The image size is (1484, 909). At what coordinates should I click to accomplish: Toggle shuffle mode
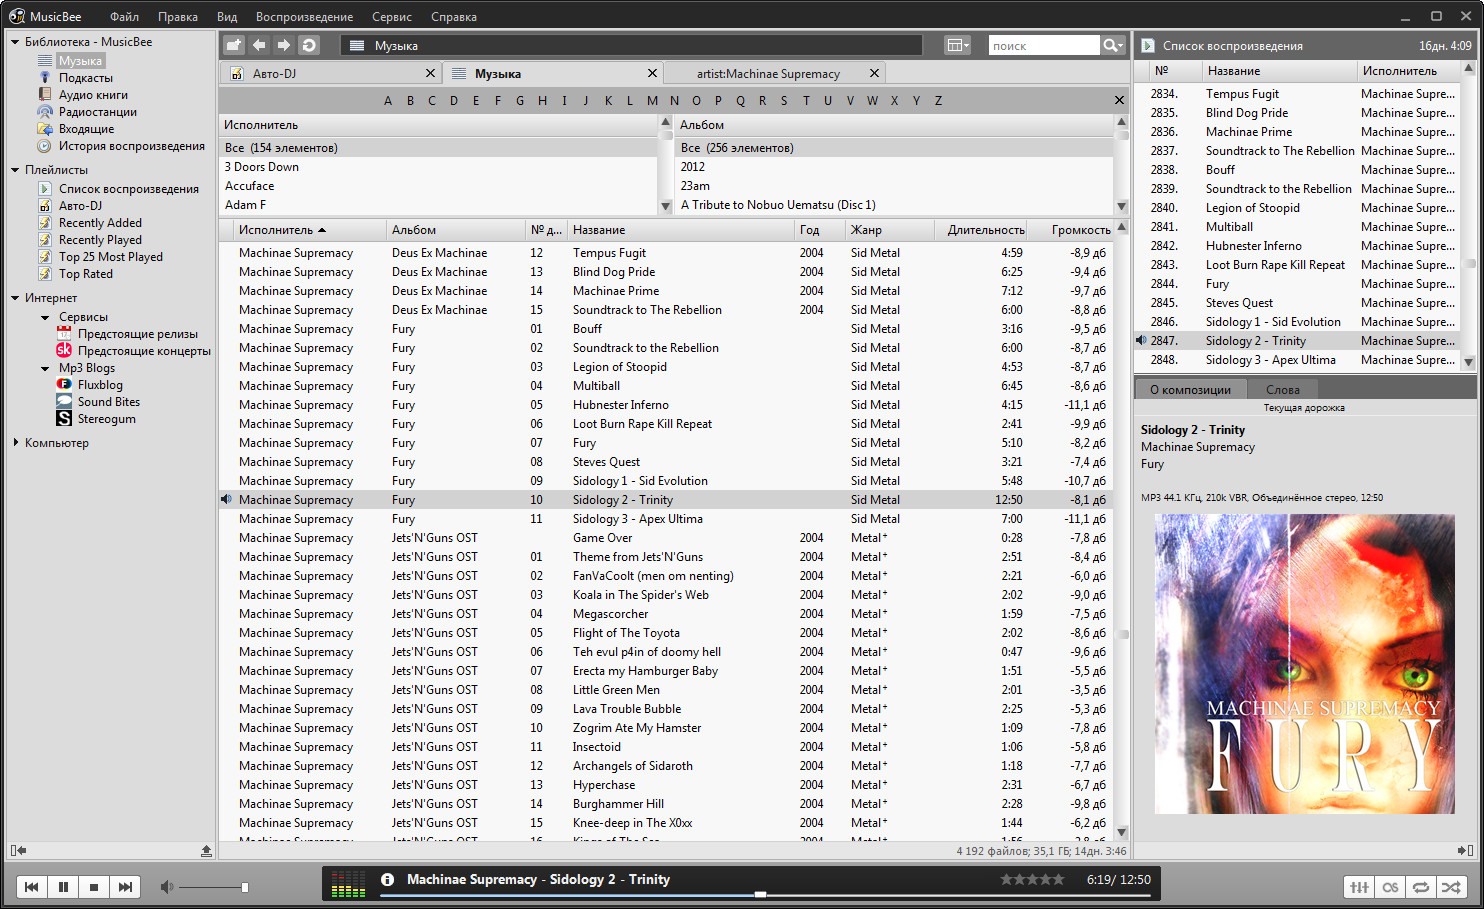1451,887
